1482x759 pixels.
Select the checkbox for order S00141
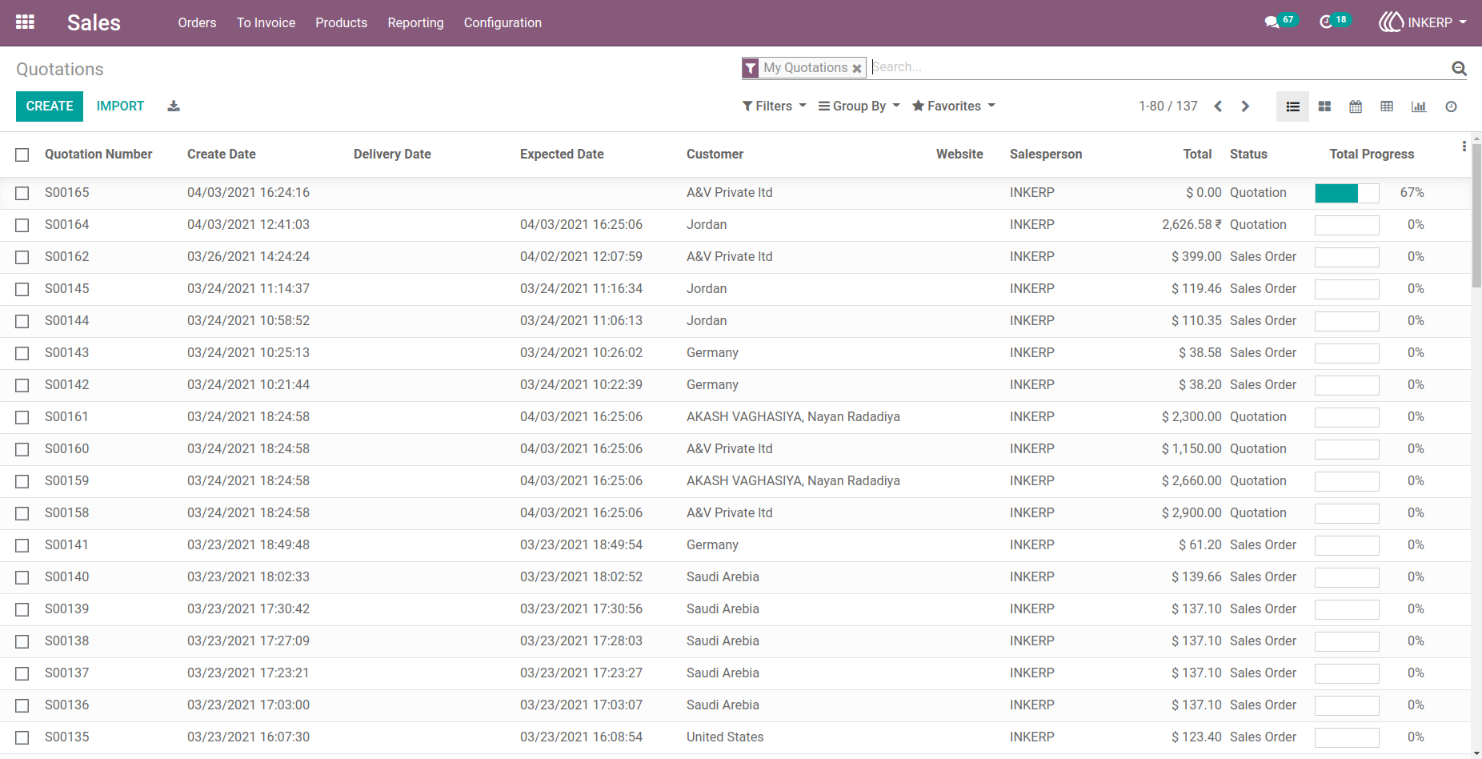click(x=22, y=545)
